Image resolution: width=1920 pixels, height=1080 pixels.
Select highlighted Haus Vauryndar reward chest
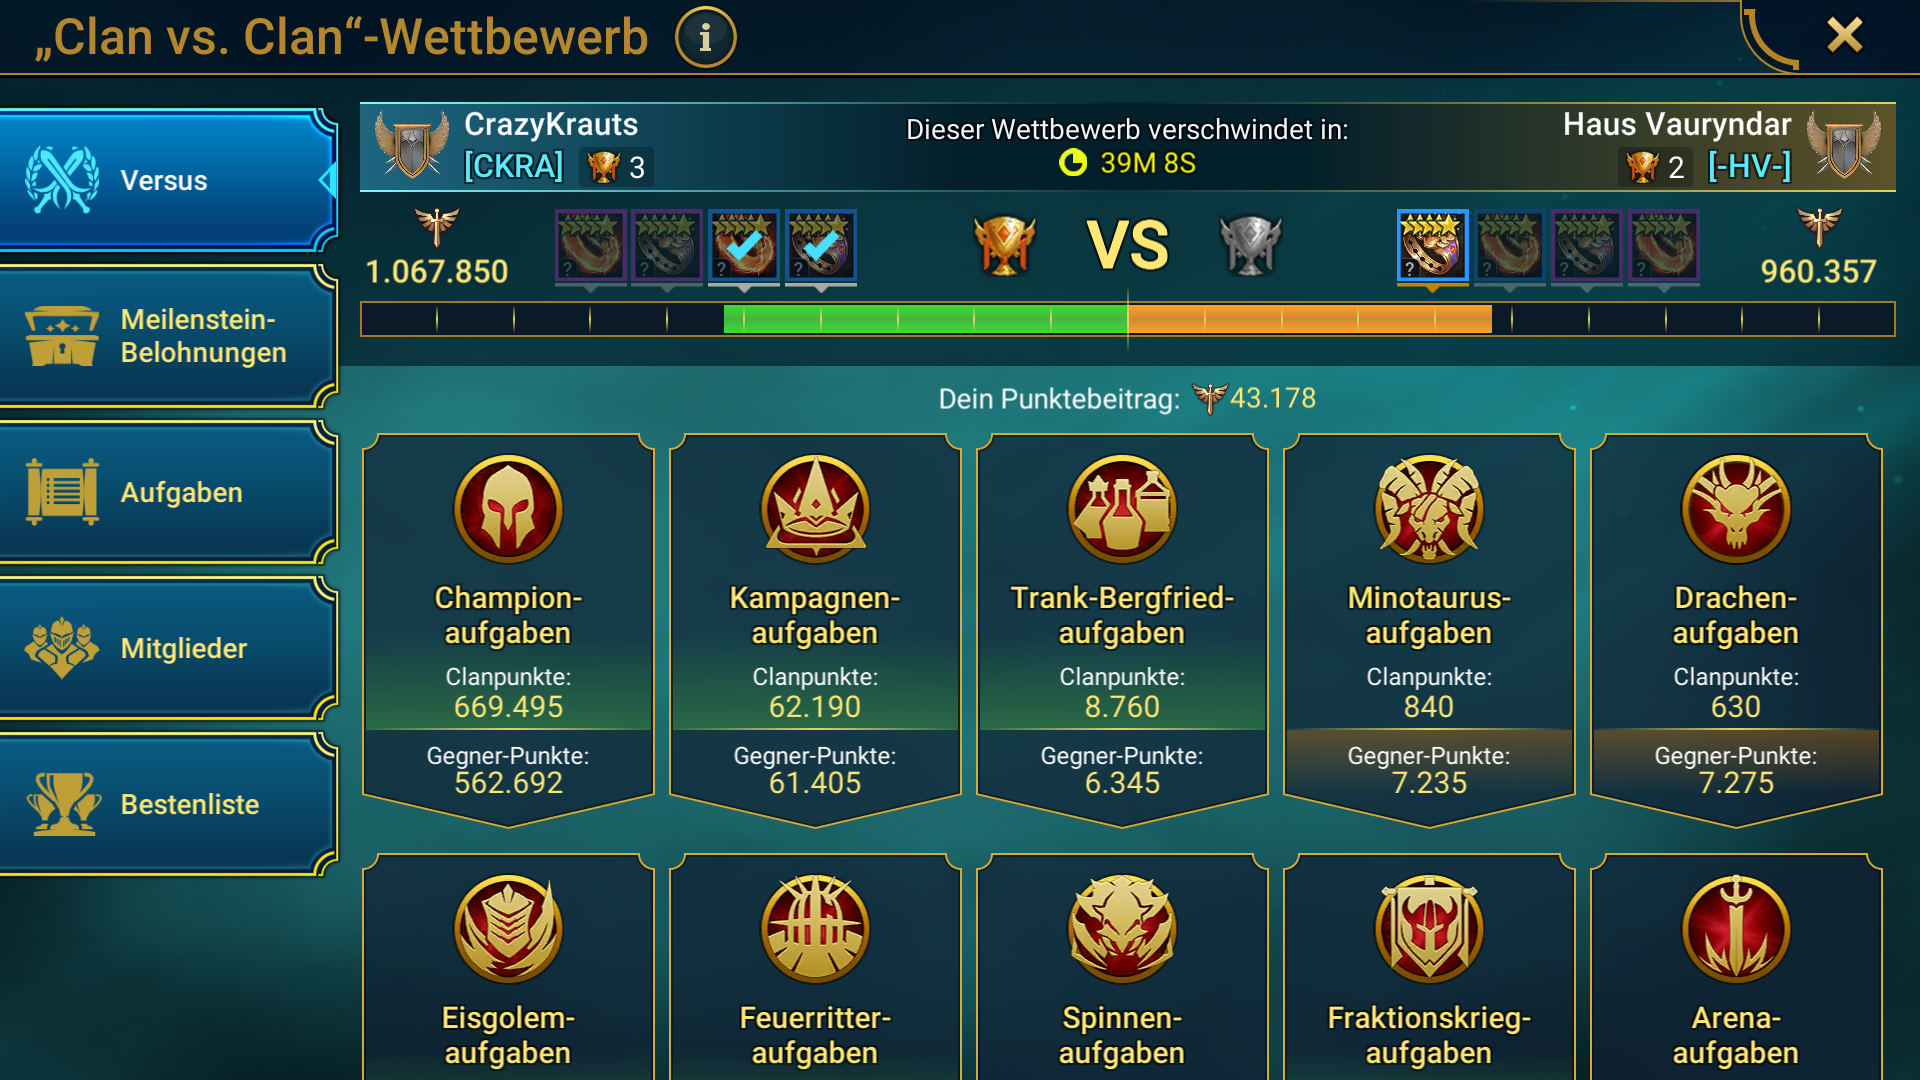coord(1432,245)
